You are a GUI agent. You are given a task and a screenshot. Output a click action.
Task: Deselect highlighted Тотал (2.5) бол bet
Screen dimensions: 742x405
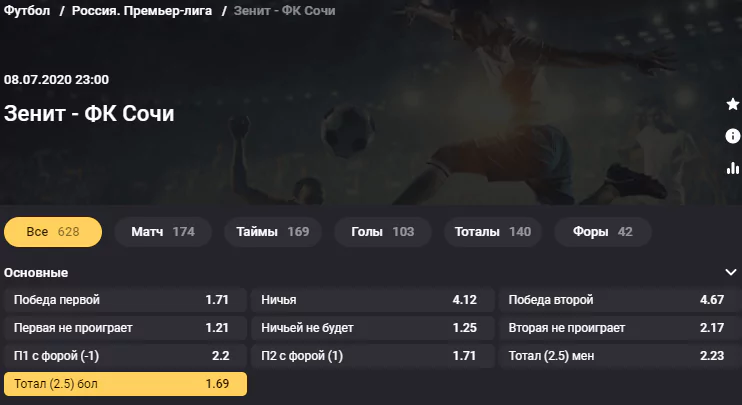click(125, 384)
